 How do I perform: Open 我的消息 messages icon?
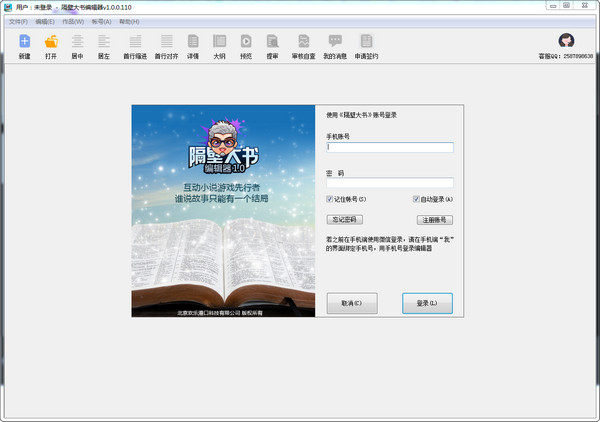click(x=335, y=41)
